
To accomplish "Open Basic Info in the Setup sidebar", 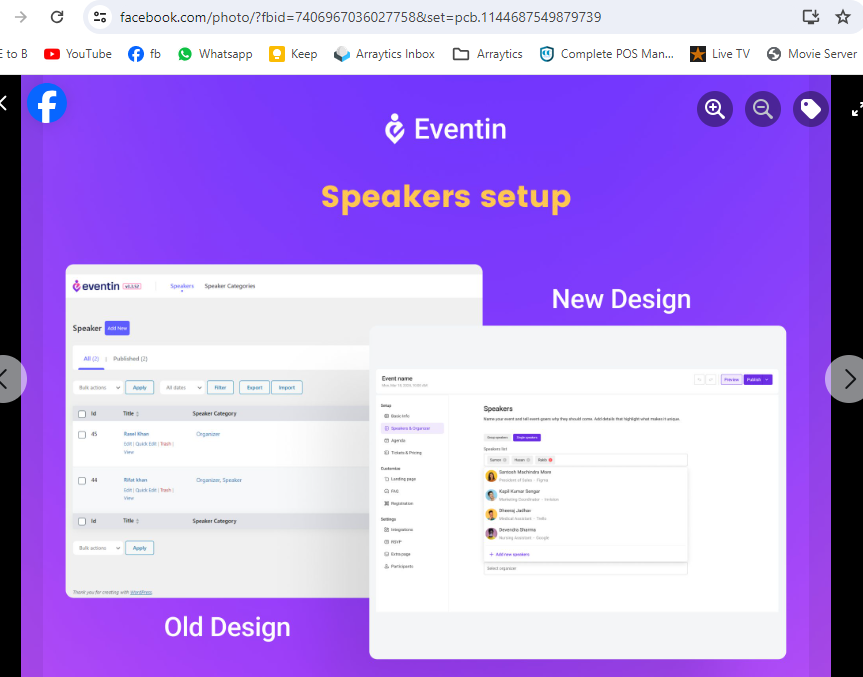I will click(x=397, y=416).
